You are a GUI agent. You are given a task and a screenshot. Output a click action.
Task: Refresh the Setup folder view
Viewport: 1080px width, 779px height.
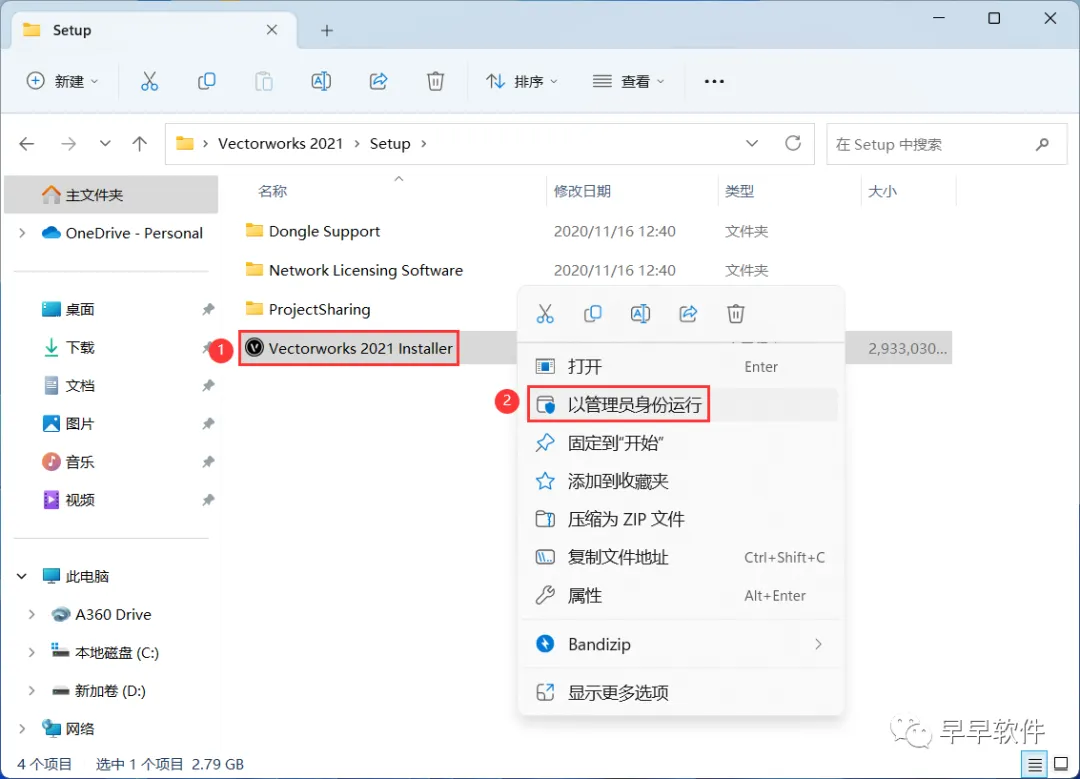pyautogui.click(x=793, y=143)
